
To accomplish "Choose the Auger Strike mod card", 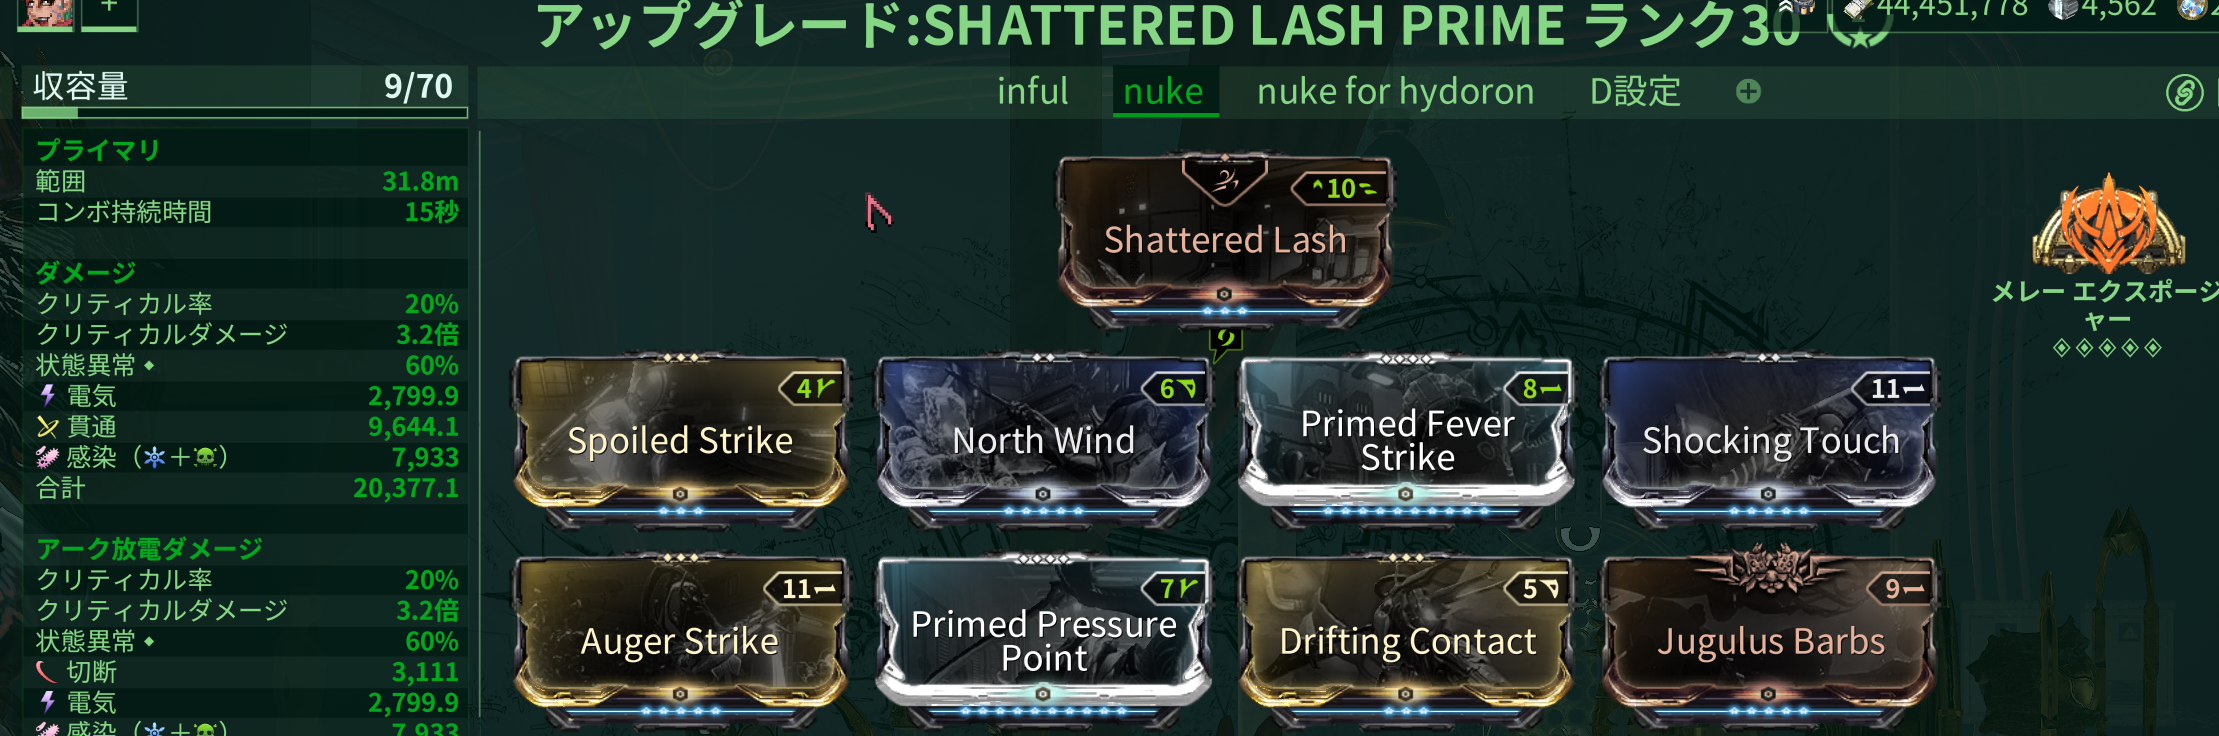I will click(680, 640).
